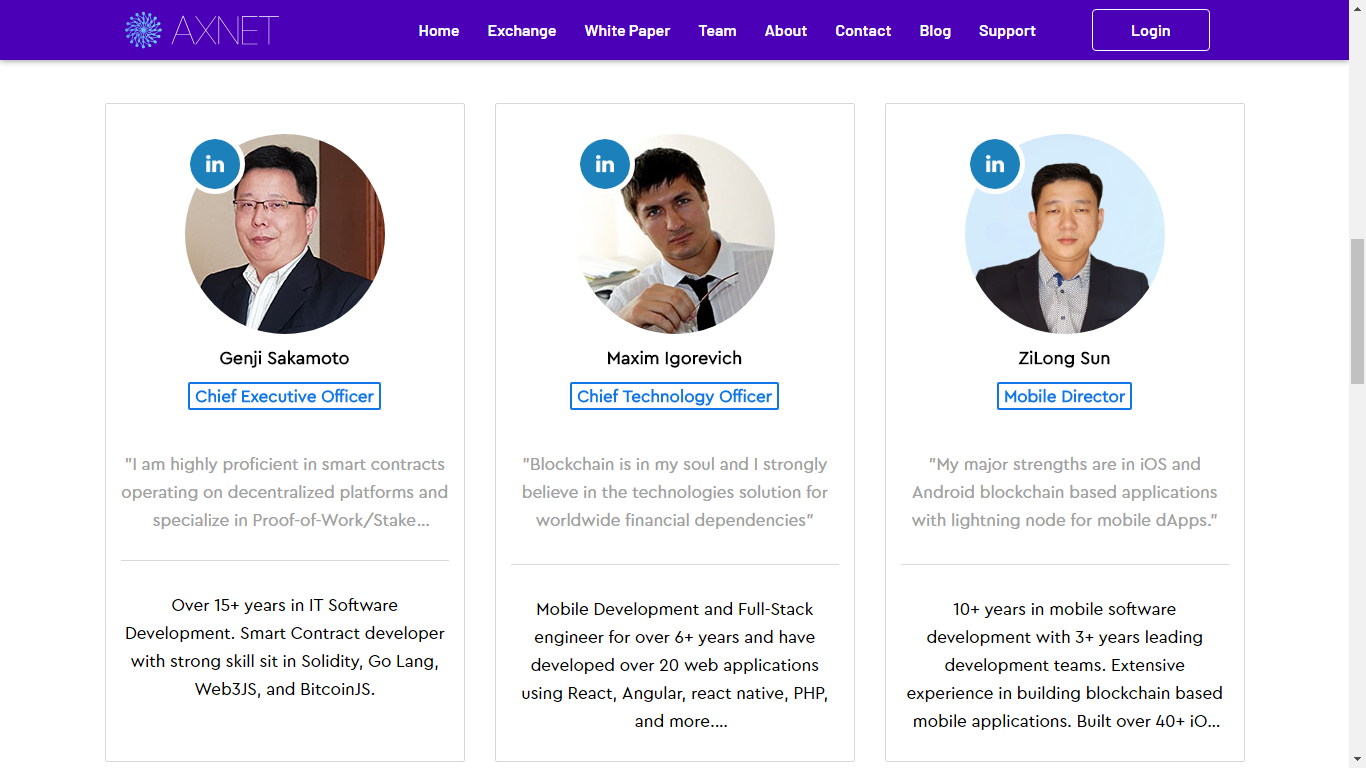Click the Chief Technology Officer badge
The image size is (1366, 768).
tap(675, 396)
